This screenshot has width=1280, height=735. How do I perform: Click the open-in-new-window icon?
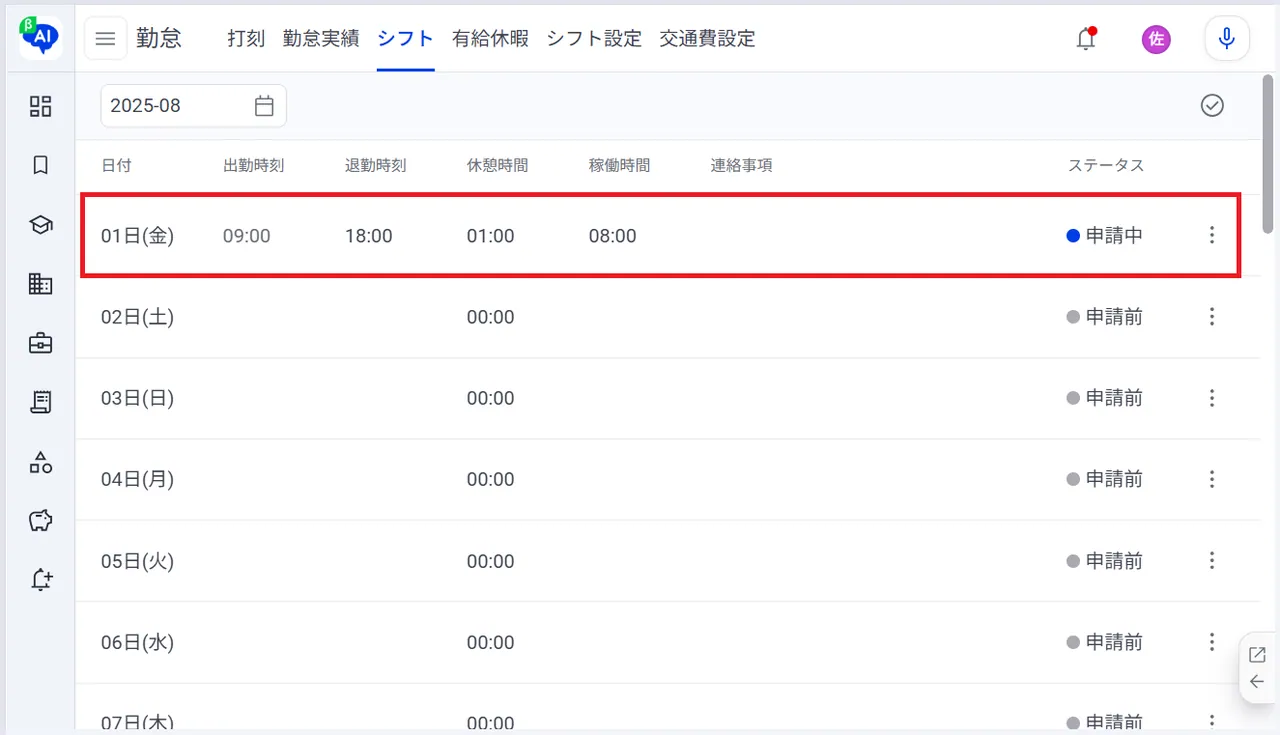point(1257,655)
